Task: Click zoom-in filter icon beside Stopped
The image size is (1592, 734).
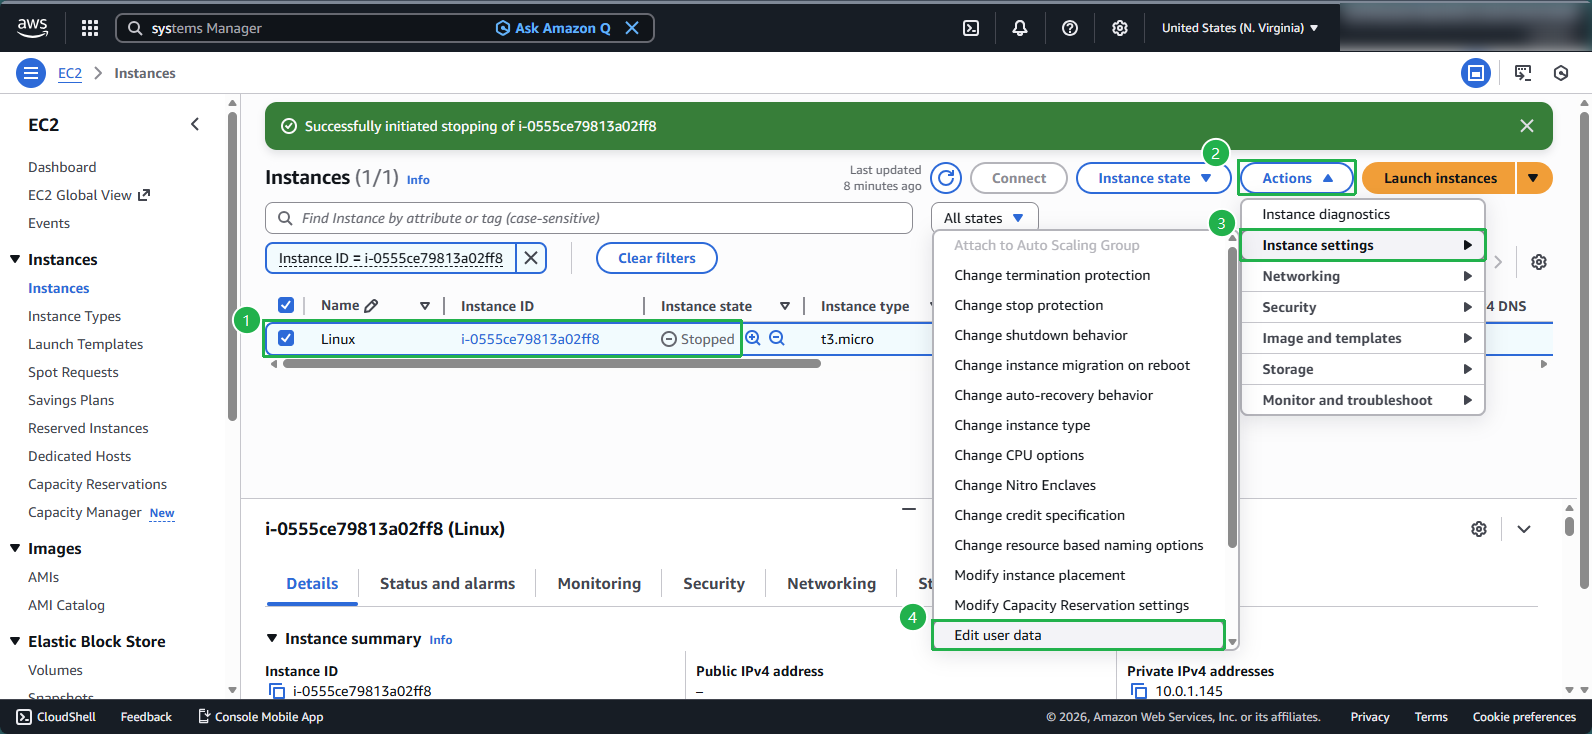Action: (x=753, y=338)
